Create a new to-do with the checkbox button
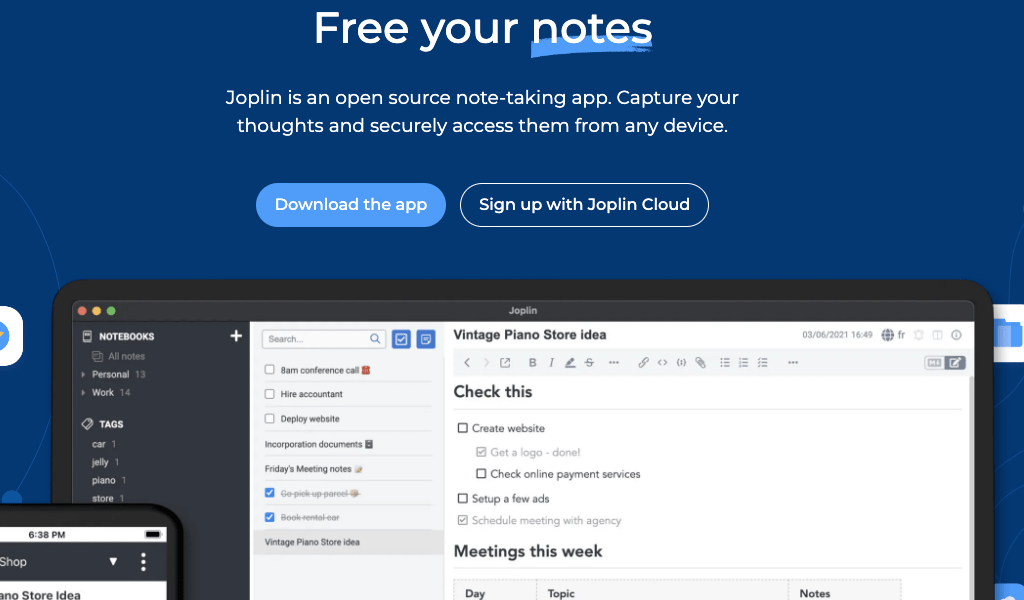This screenshot has height=600, width=1024. tap(401, 339)
